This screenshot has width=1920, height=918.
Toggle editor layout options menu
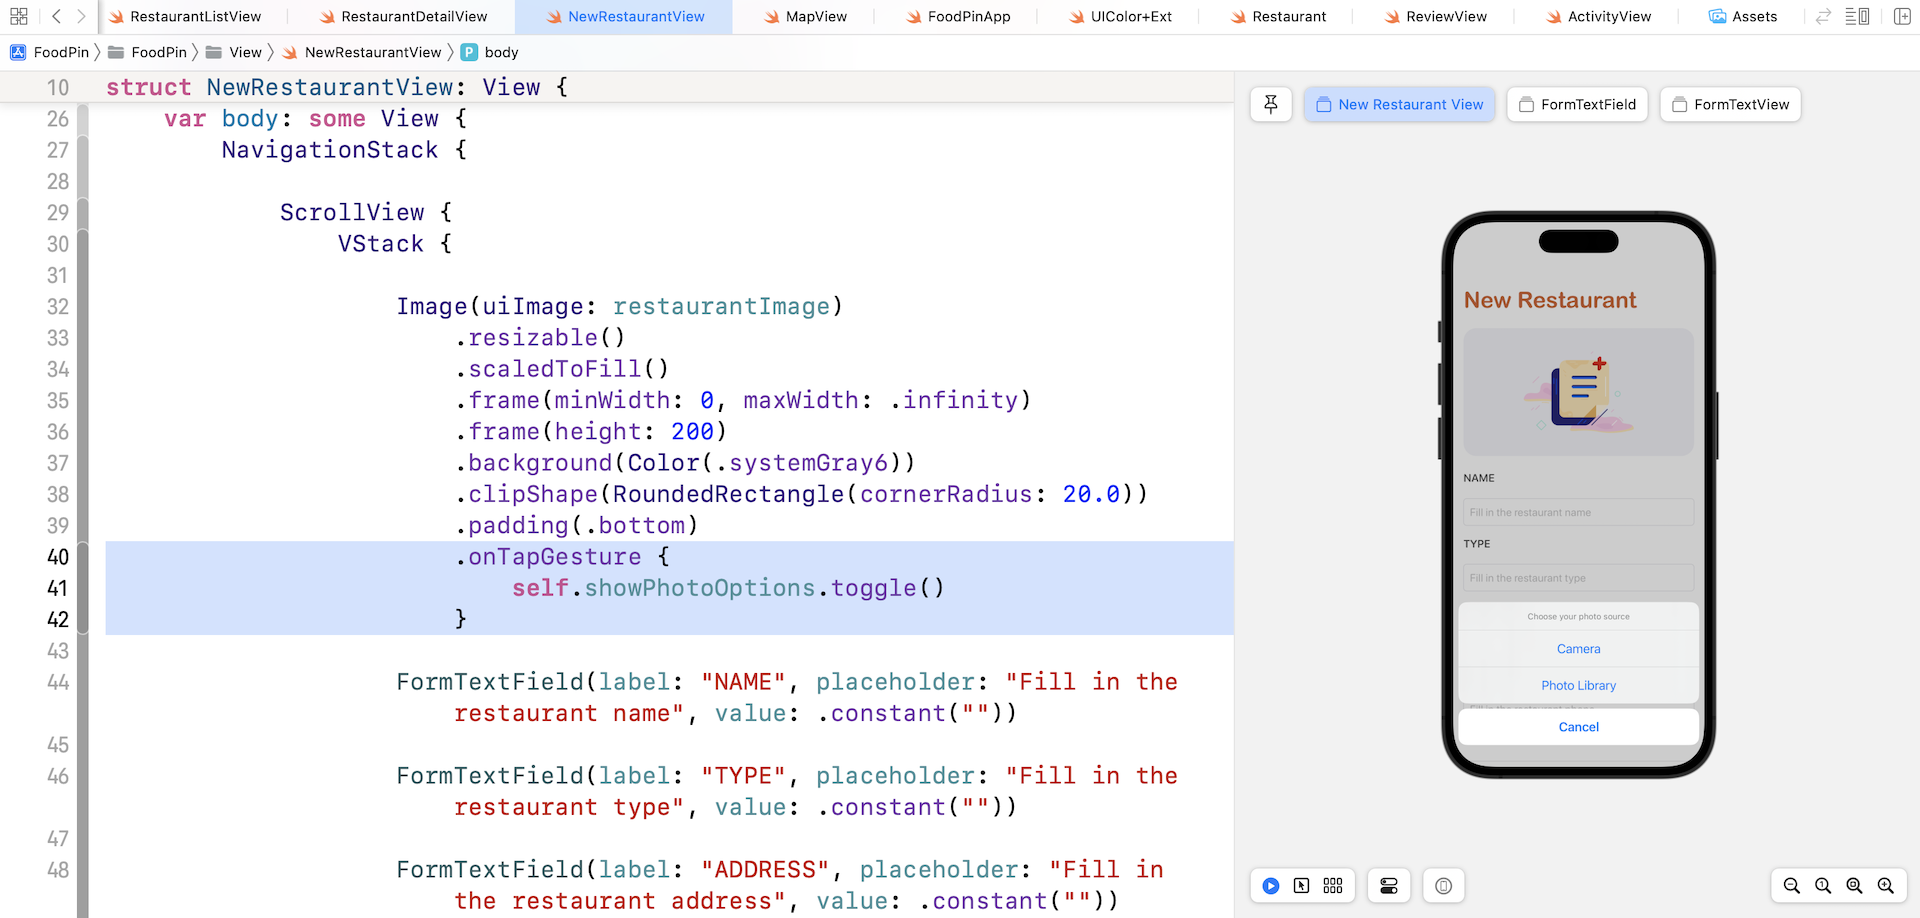pyautogui.click(x=1857, y=17)
